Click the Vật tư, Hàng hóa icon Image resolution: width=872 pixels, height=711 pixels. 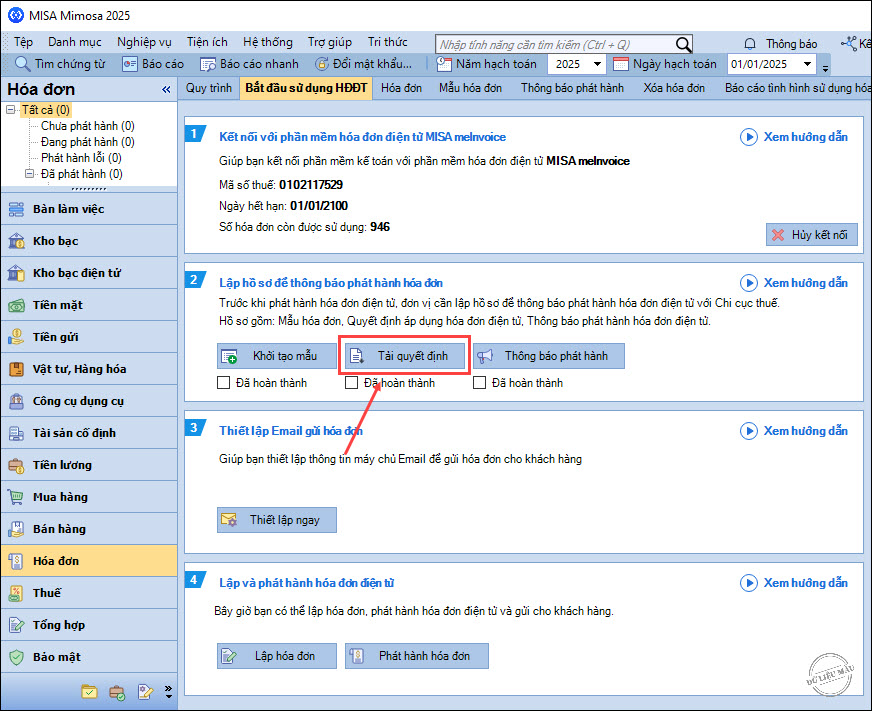pos(16,369)
